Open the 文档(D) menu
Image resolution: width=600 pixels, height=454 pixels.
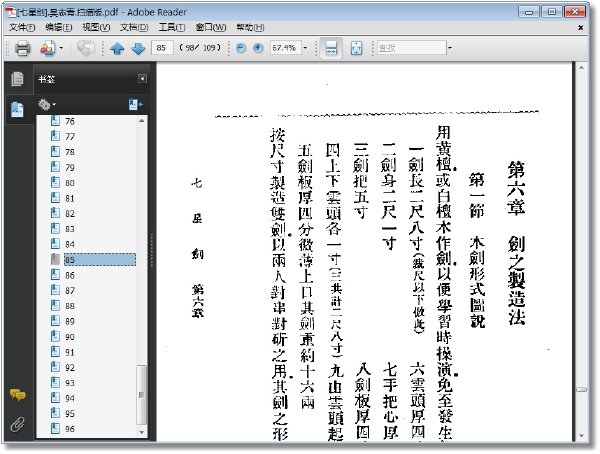coord(134,27)
